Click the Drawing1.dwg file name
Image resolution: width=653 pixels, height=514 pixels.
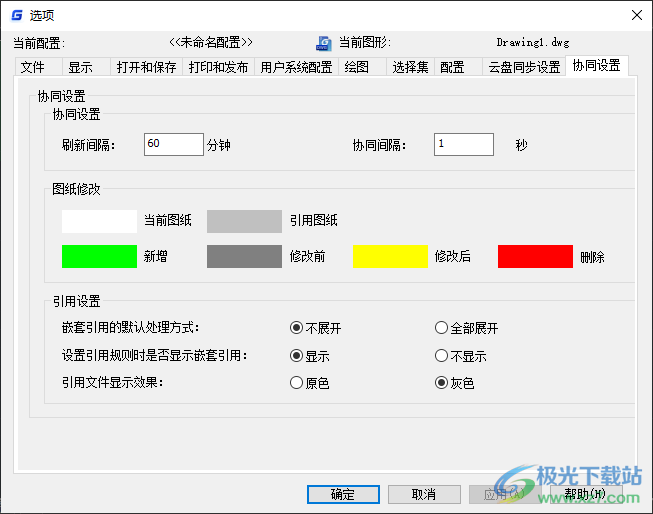[533, 42]
